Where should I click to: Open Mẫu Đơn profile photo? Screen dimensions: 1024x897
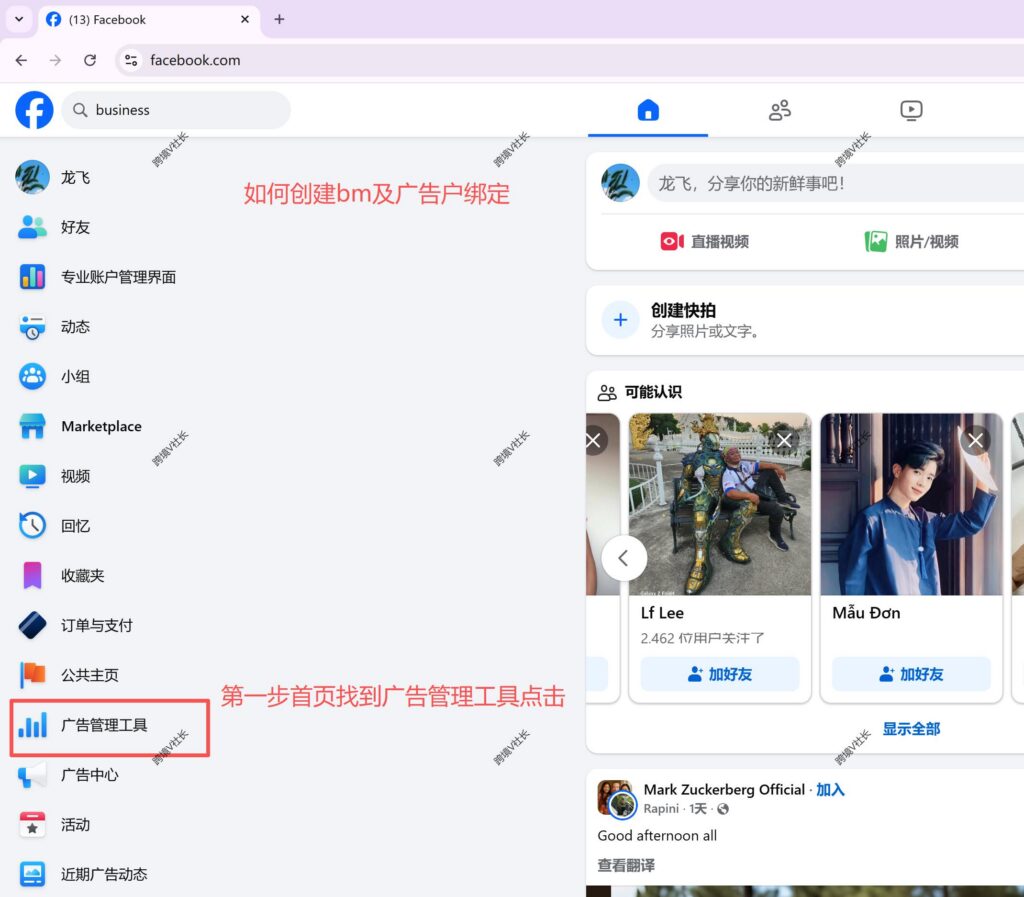click(x=911, y=503)
